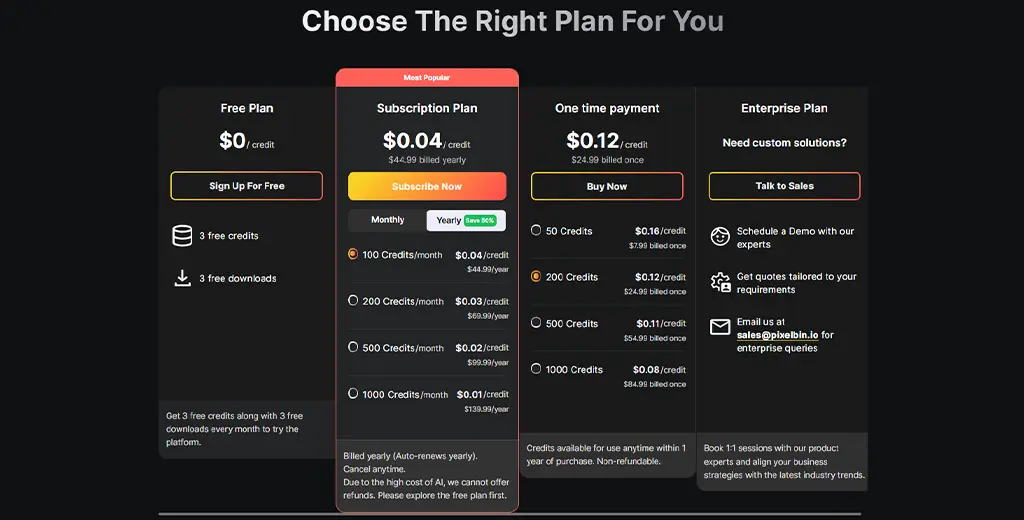Choose the 500 Credits/month subscription
This screenshot has height=520, width=1024.
353,347
